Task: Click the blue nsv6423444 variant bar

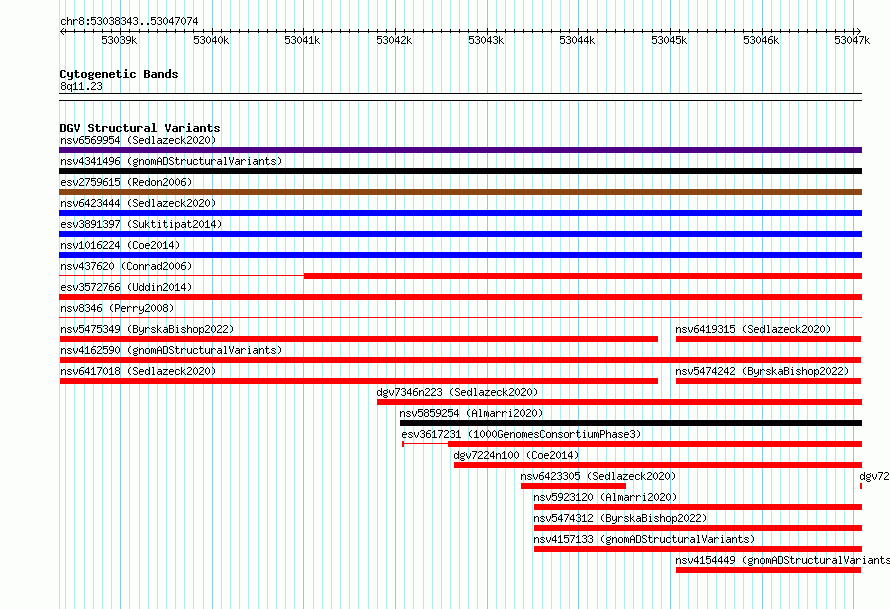Action: tap(460, 213)
